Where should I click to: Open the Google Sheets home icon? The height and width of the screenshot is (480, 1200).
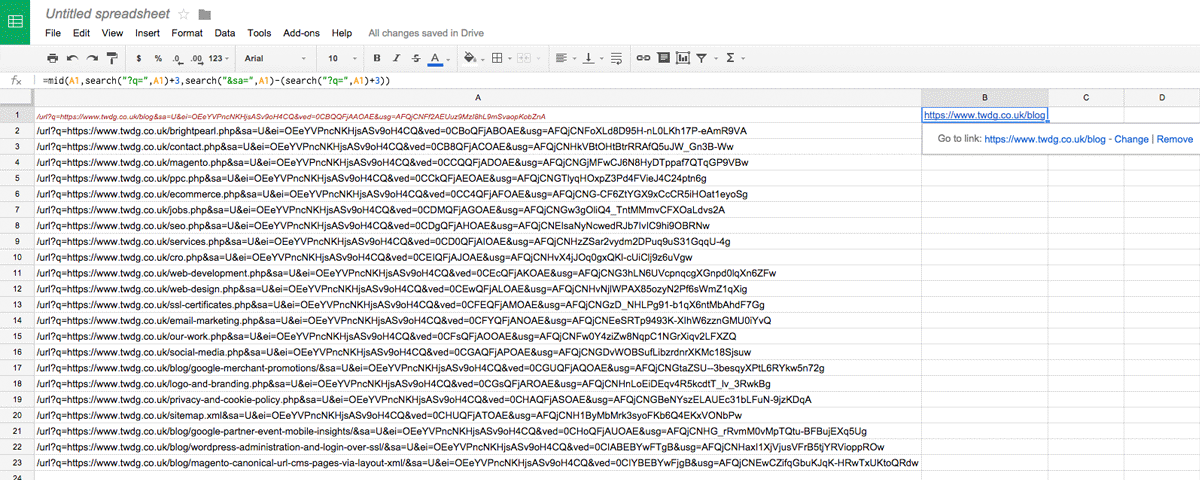[17, 22]
